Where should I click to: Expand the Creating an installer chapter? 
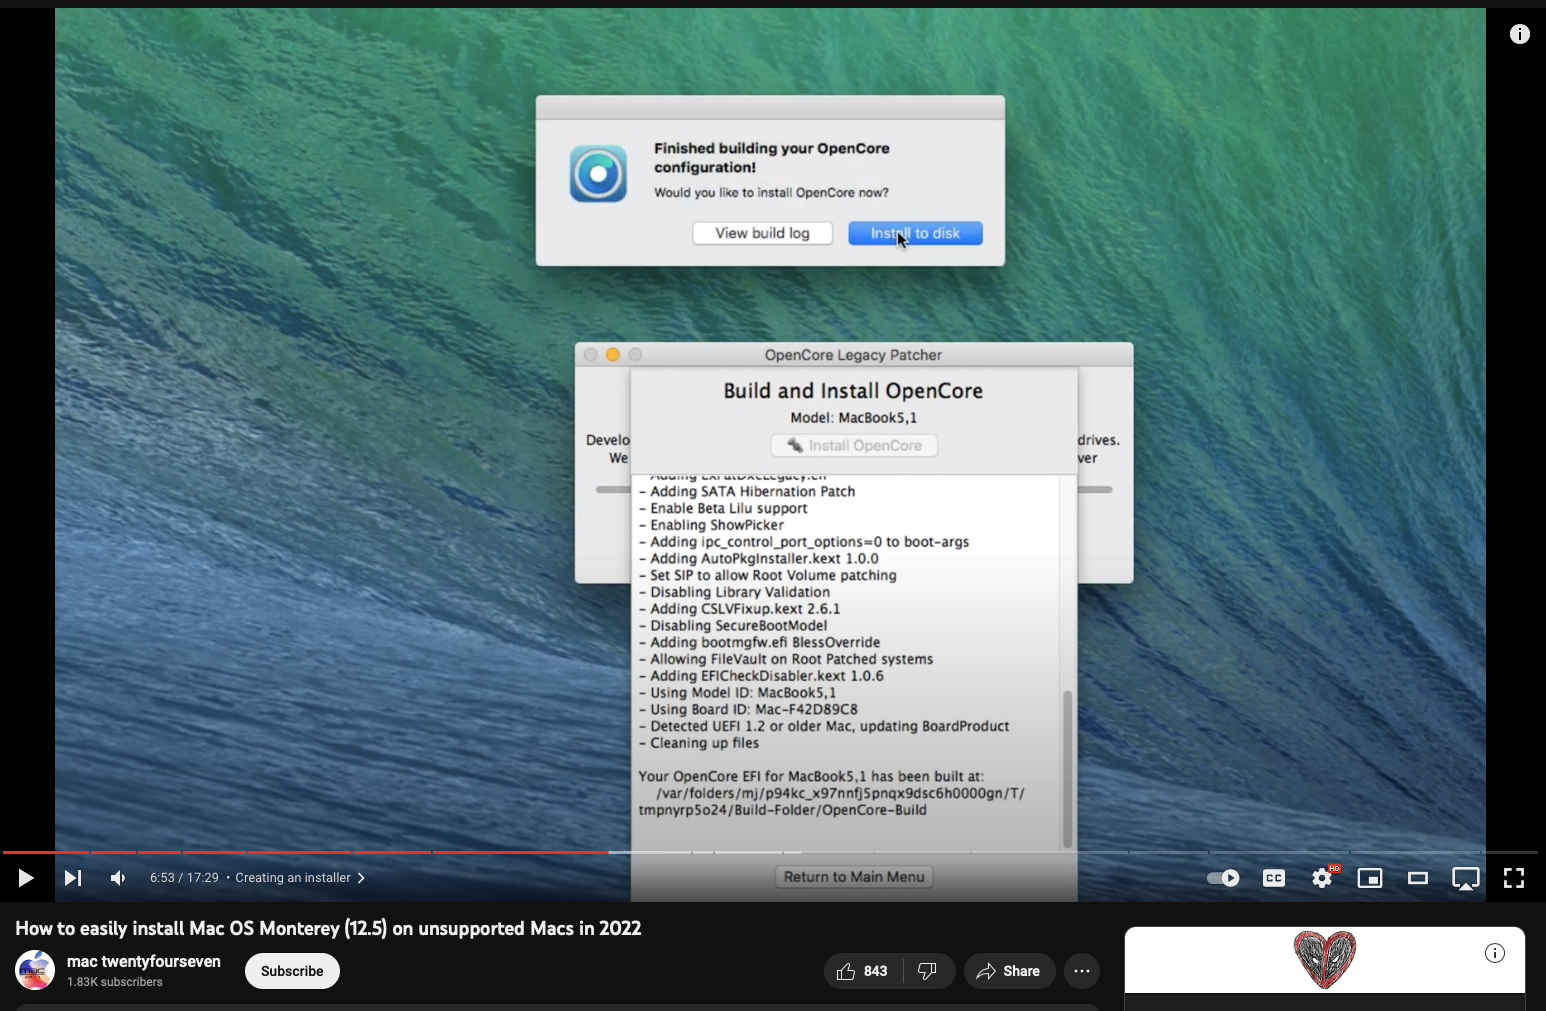click(300, 878)
